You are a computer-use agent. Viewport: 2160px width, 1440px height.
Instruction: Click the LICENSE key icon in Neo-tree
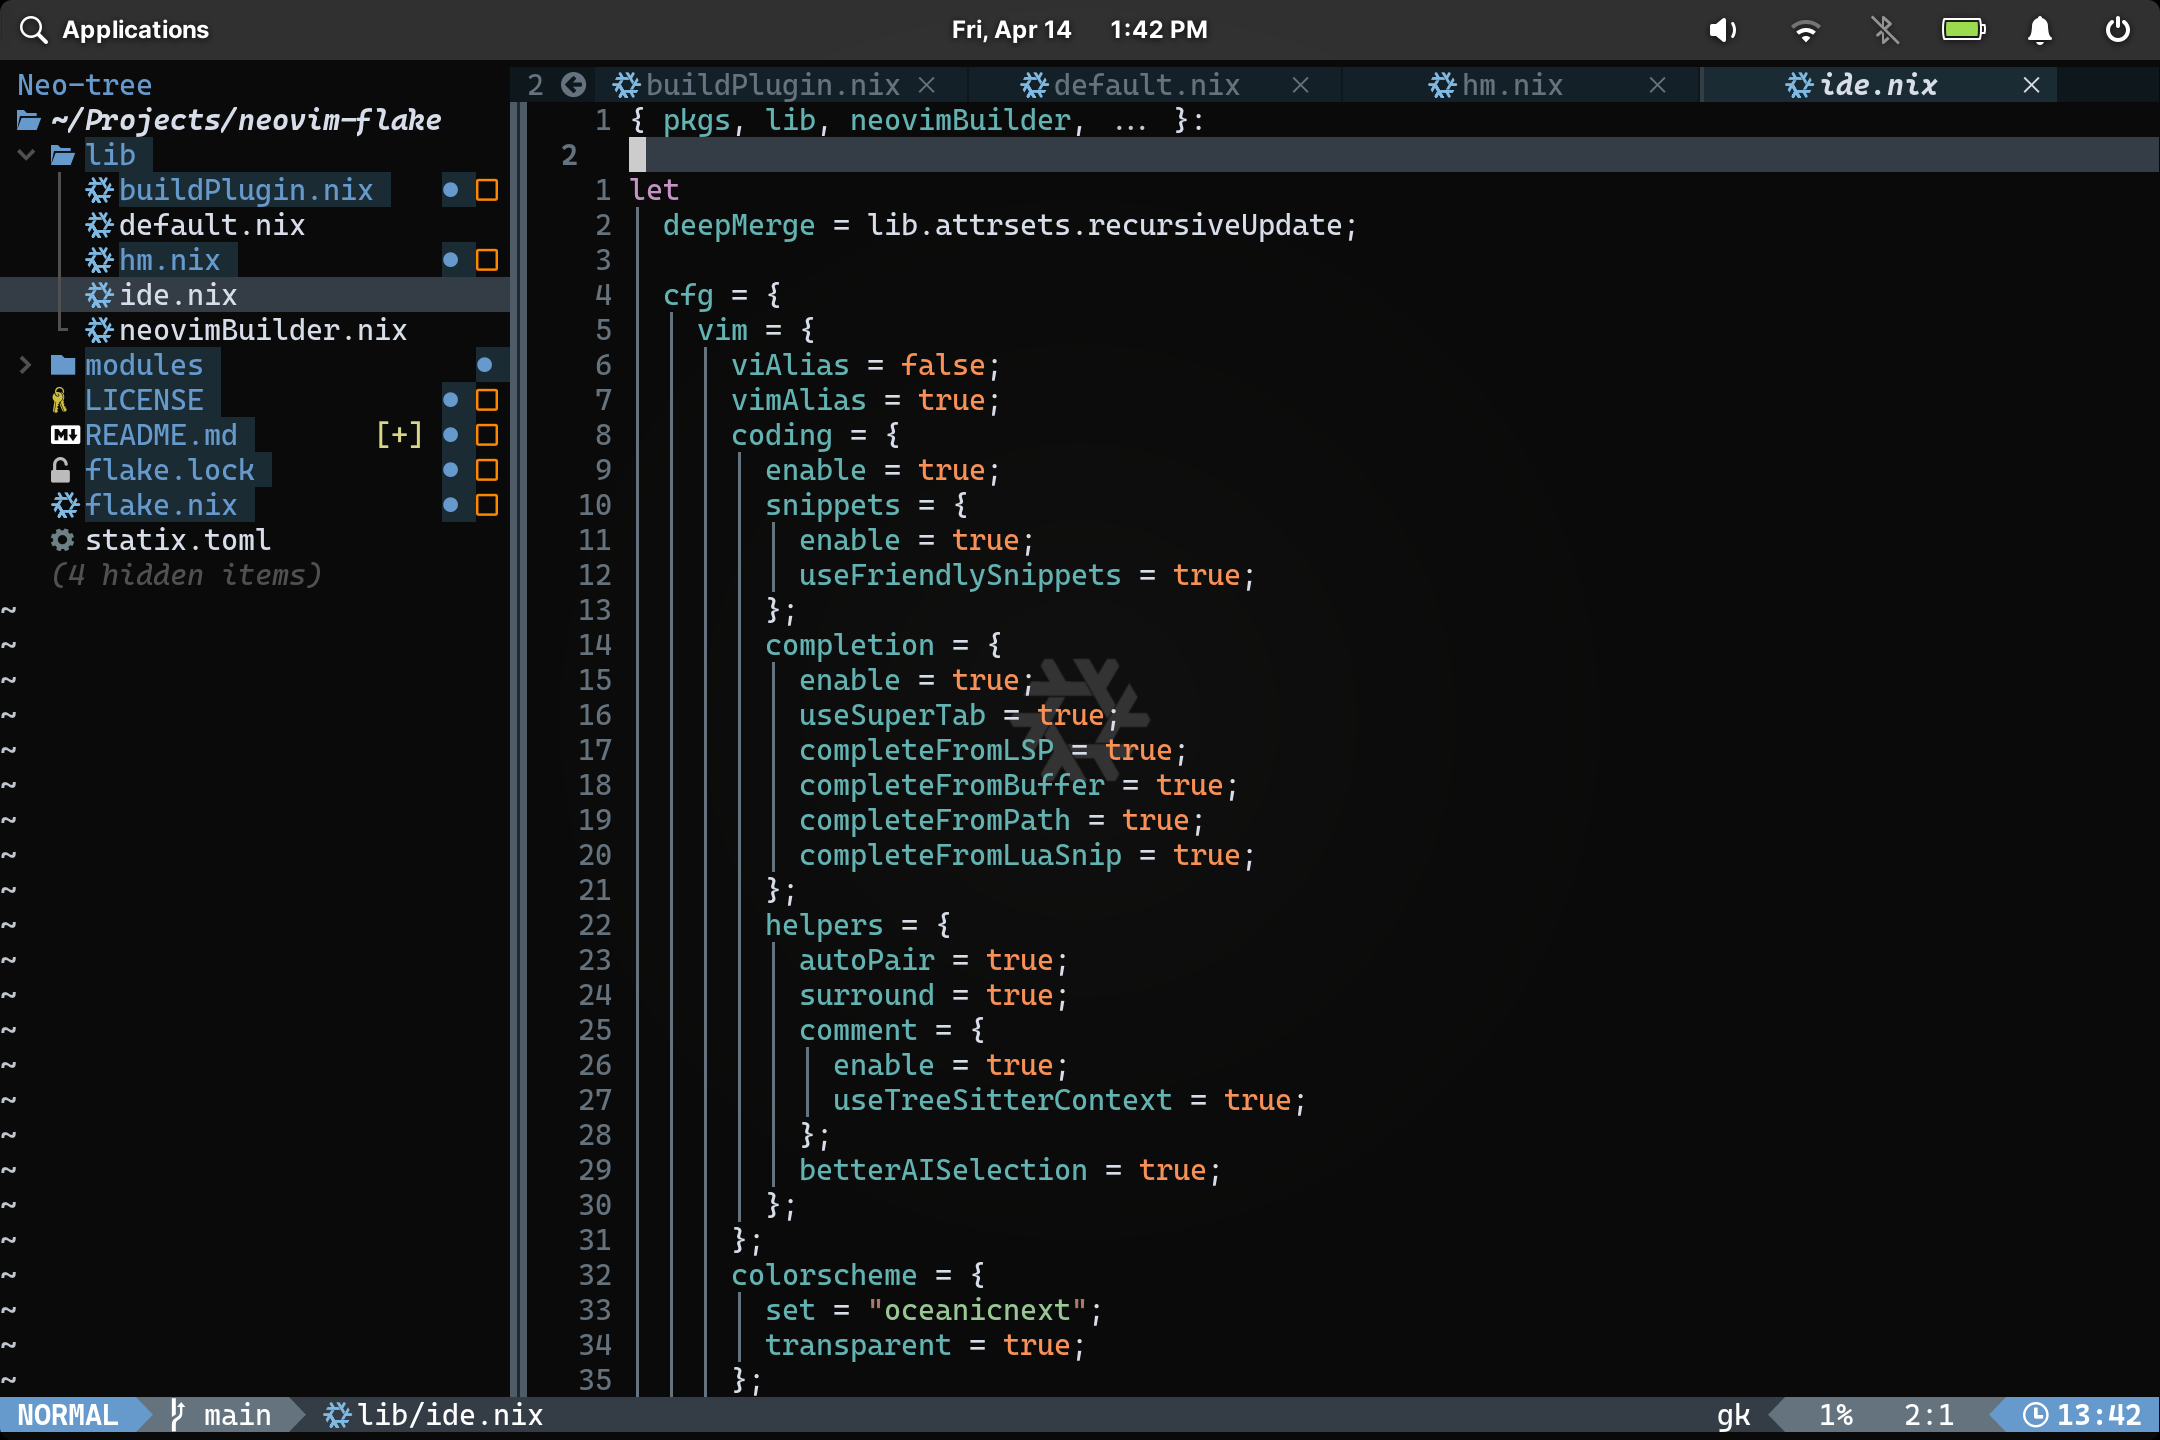pyautogui.click(x=59, y=400)
